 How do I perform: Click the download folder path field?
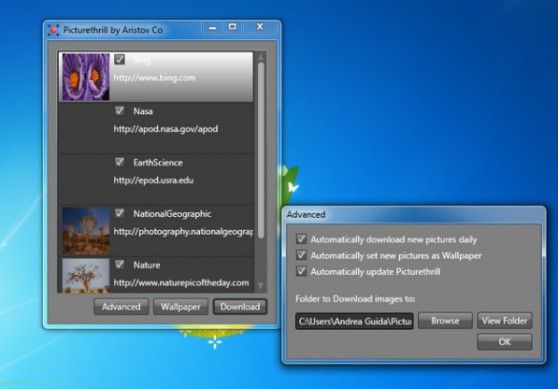pos(354,321)
